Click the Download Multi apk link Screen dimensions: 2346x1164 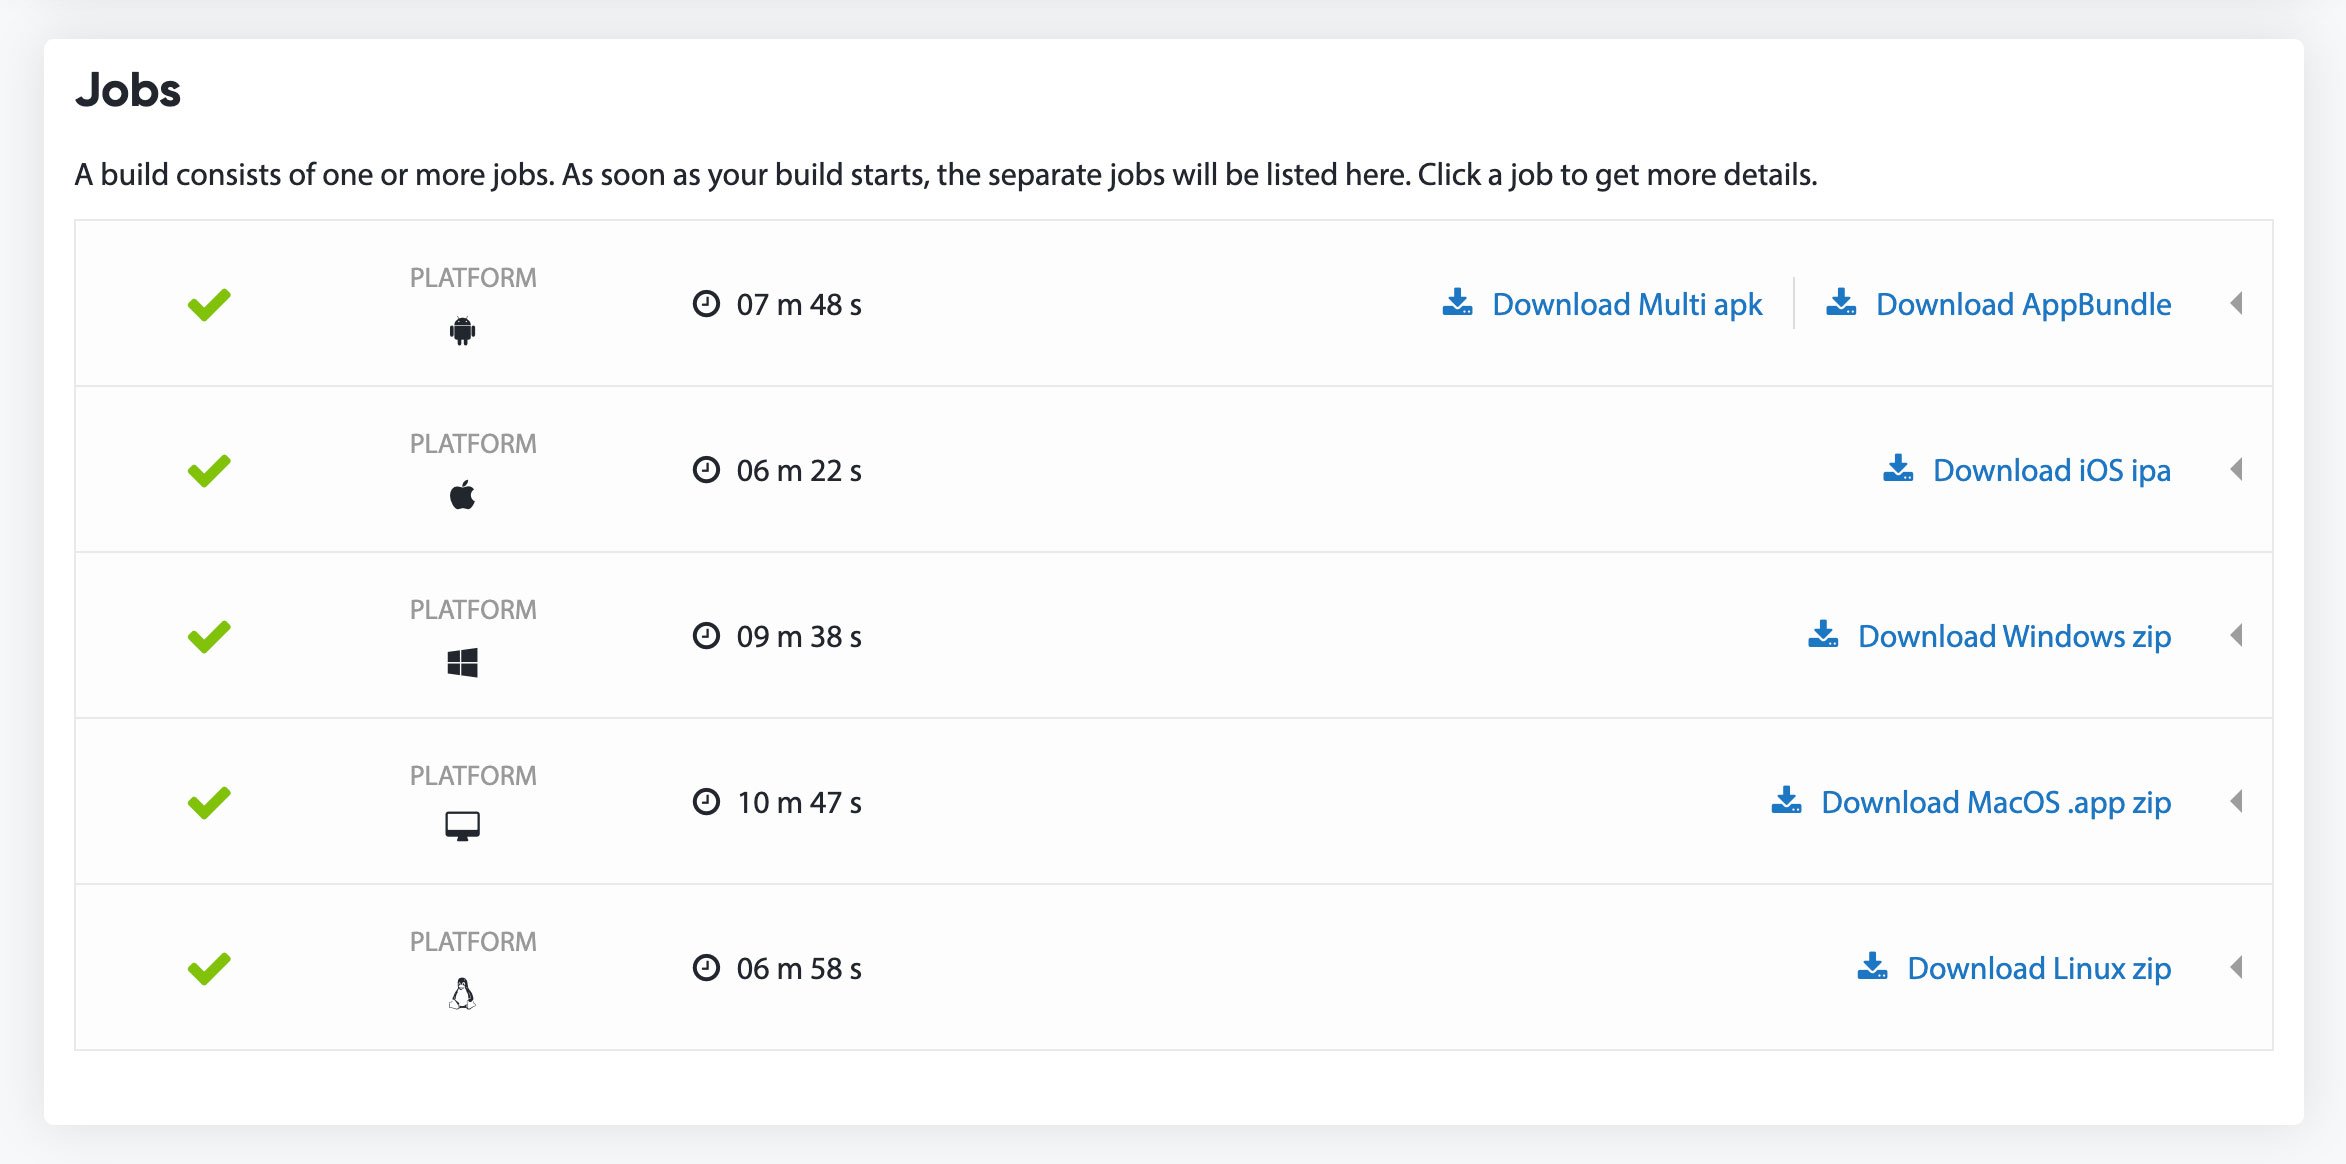click(x=1626, y=303)
